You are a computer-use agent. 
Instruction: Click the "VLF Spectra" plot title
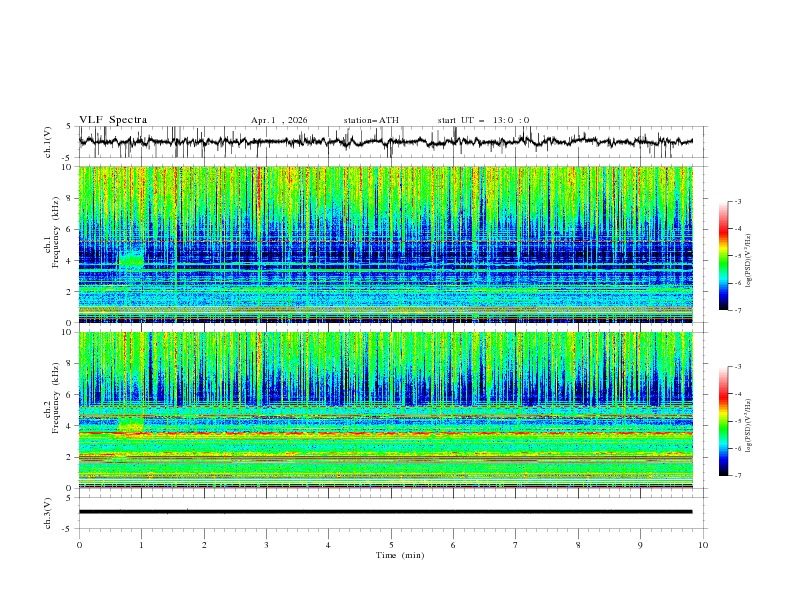pos(113,120)
